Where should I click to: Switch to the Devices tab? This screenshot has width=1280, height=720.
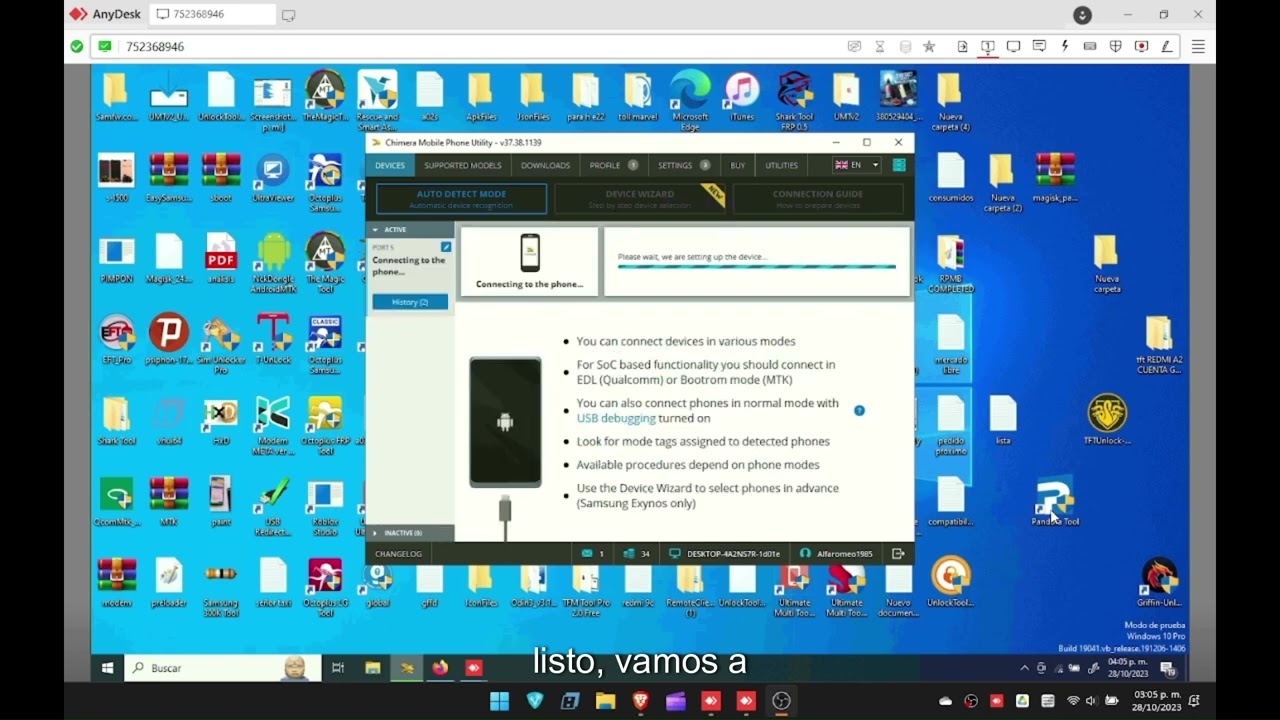tap(390, 165)
